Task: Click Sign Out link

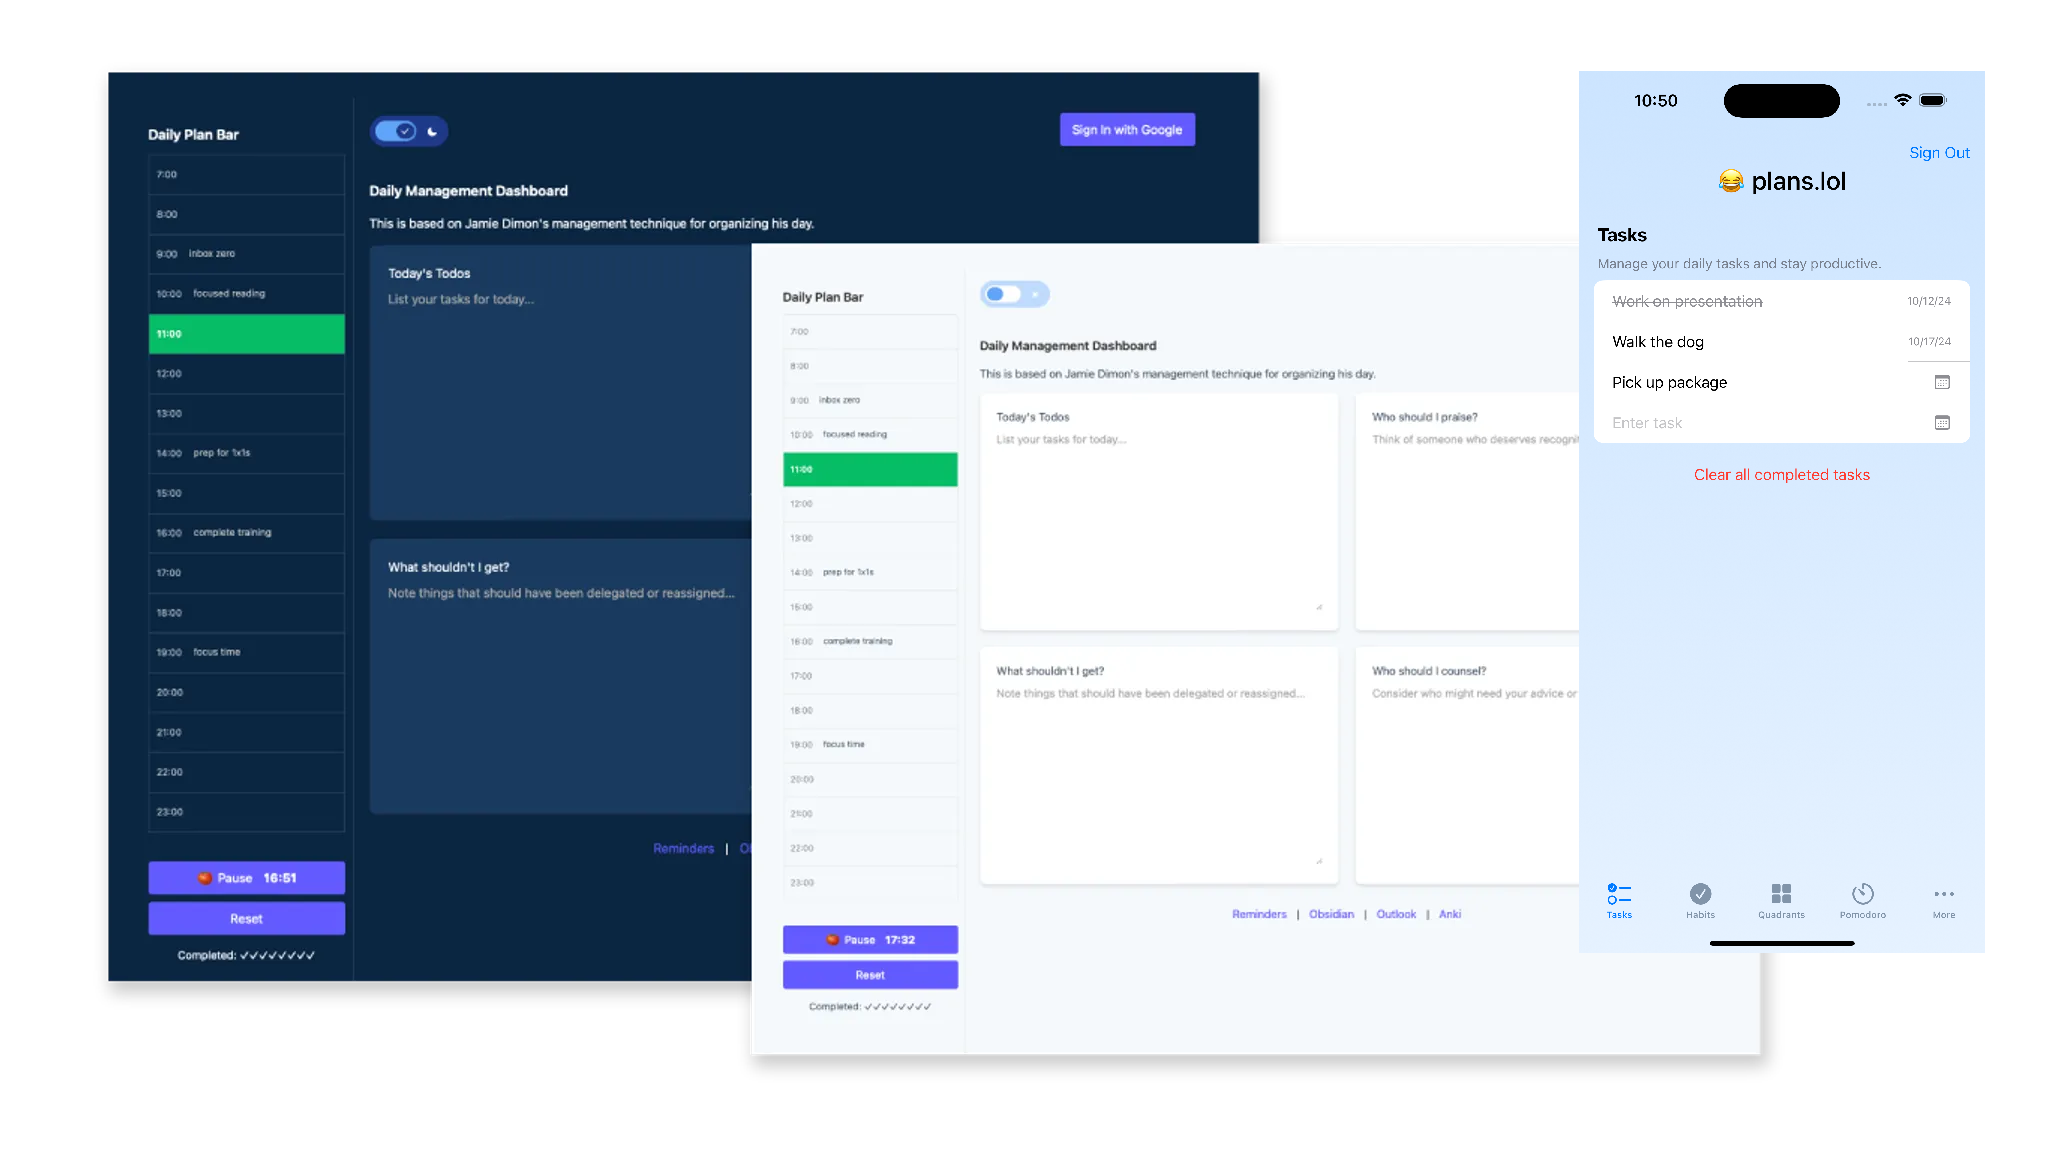Action: [x=1939, y=153]
